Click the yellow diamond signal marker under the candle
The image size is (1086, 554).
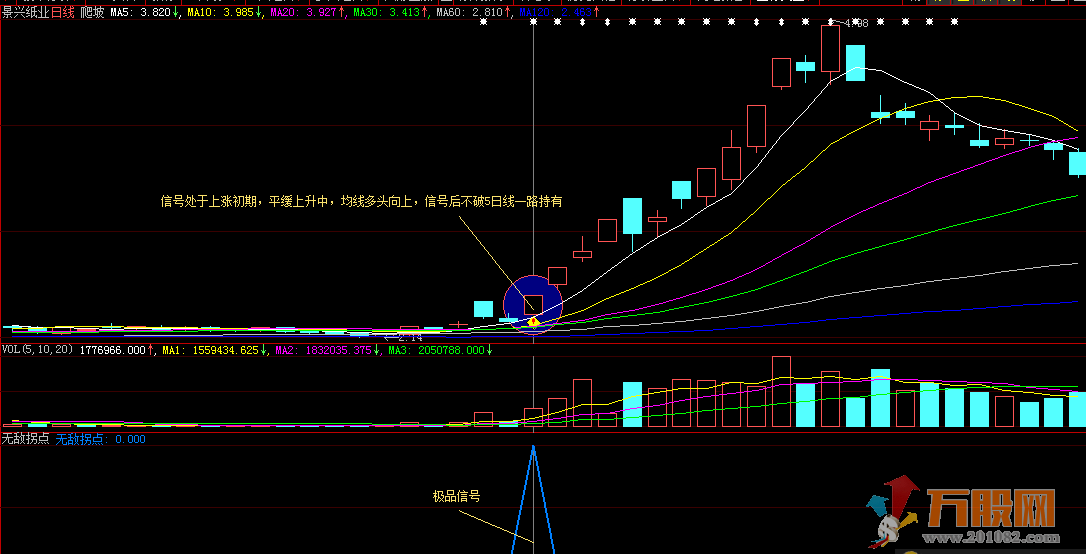point(533,321)
